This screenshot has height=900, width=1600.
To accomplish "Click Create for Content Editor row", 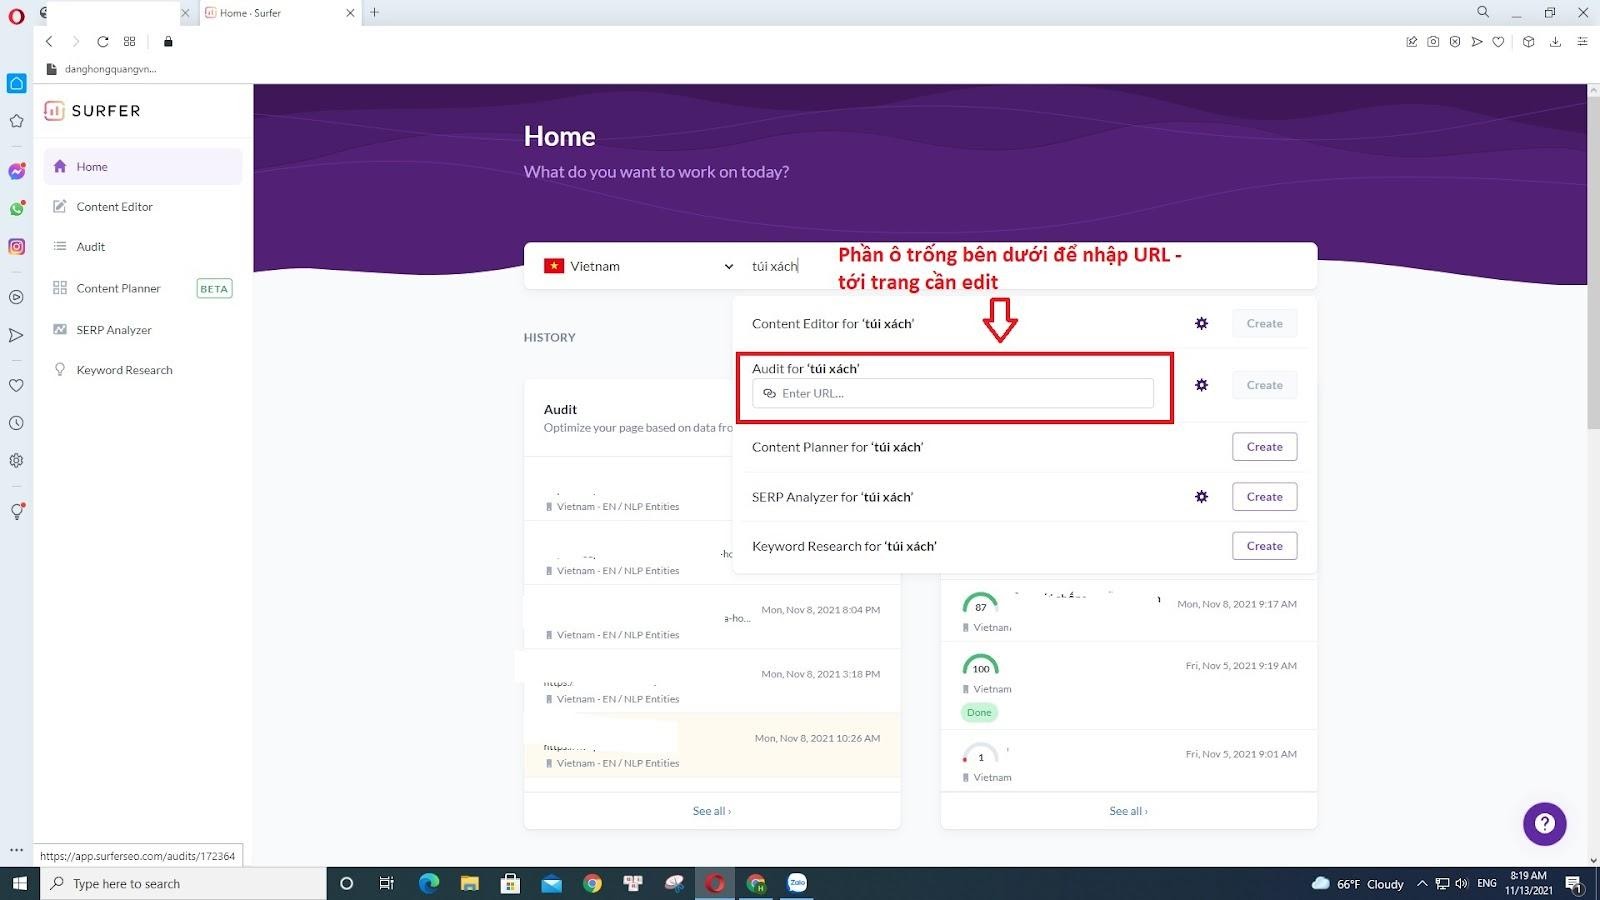I will 1264,323.
